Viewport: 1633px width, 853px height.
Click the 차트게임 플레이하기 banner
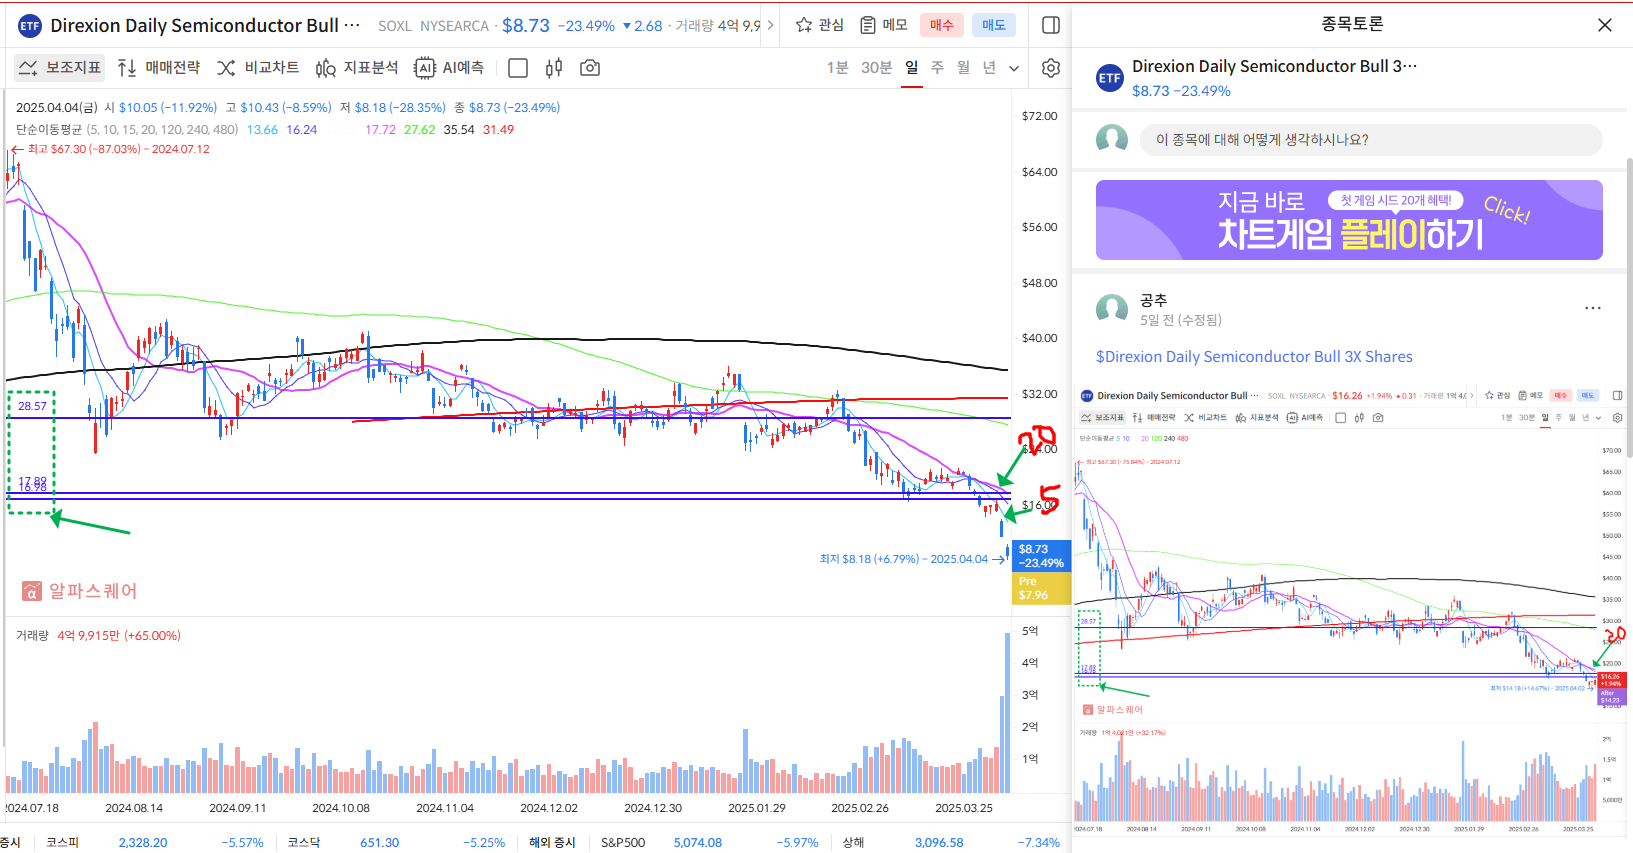[x=1349, y=220]
